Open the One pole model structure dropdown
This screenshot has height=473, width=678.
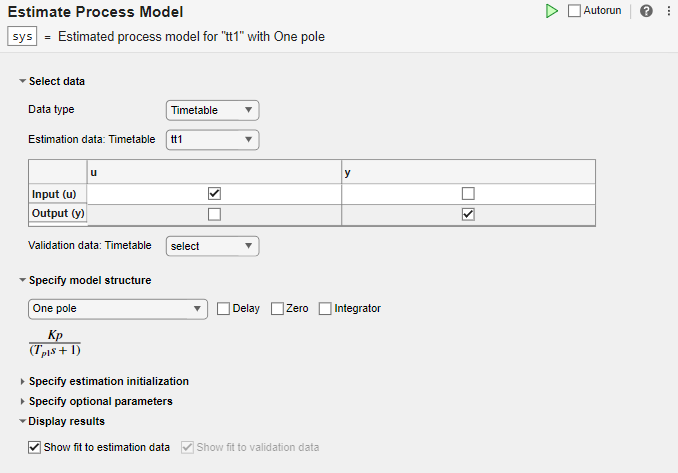(117, 309)
